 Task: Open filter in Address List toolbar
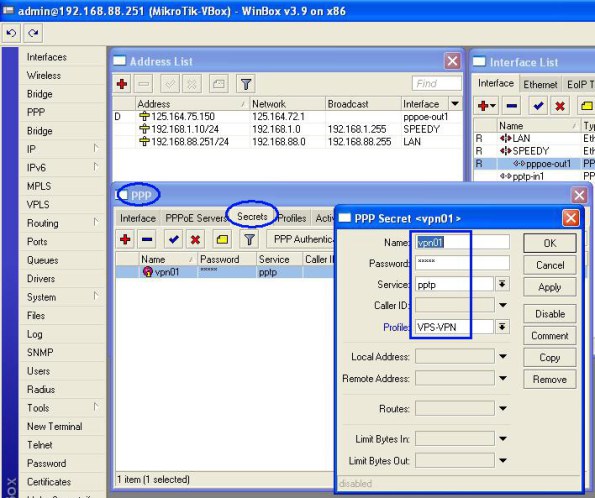click(x=246, y=84)
